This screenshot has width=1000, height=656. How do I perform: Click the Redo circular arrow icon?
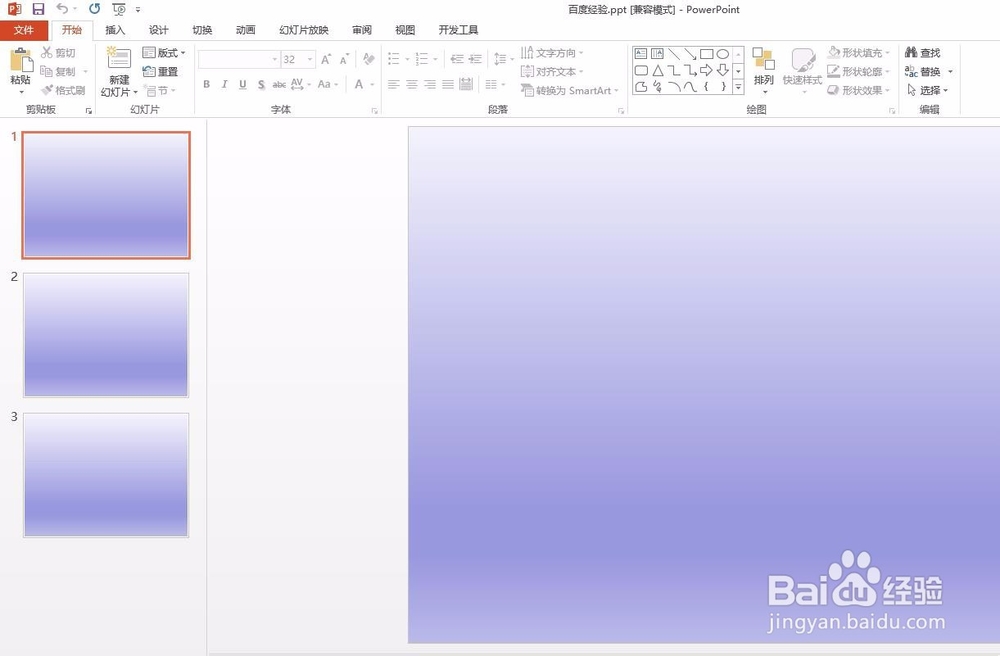[94, 9]
